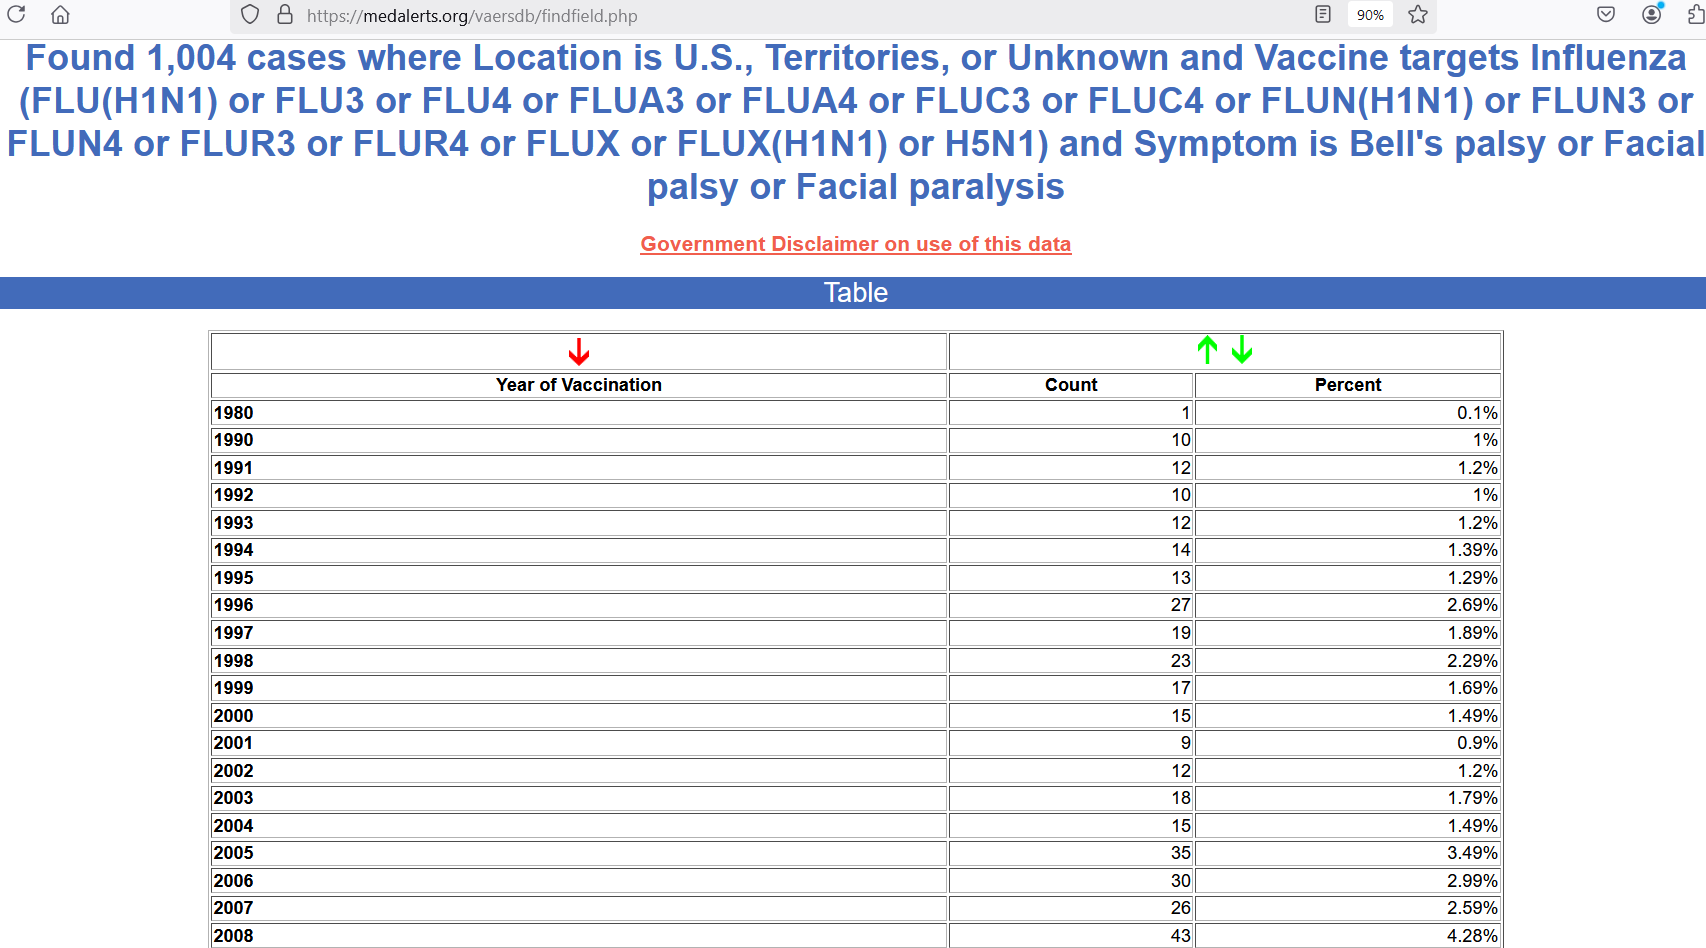Select the 2004 year row label
1706x948 pixels.
coord(234,826)
